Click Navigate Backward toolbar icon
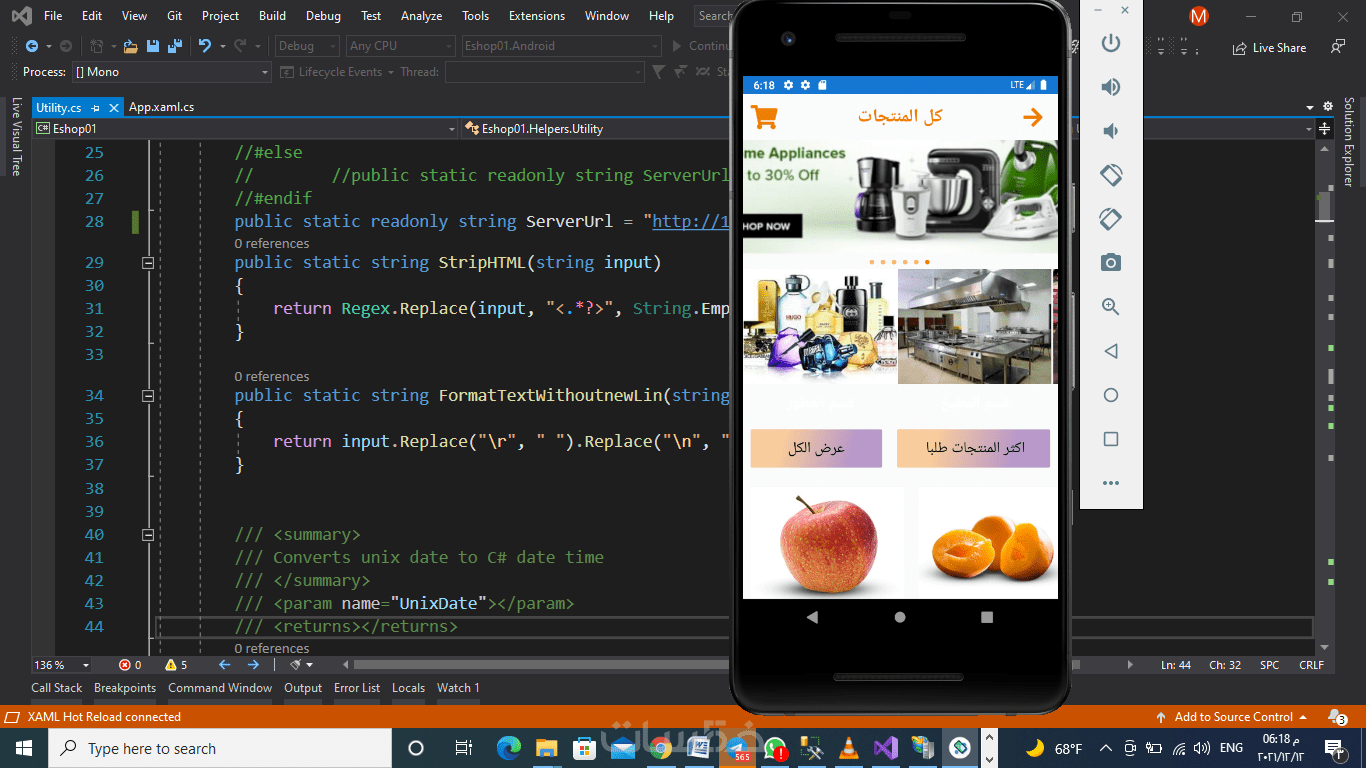1366x768 pixels. [x=32, y=46]
